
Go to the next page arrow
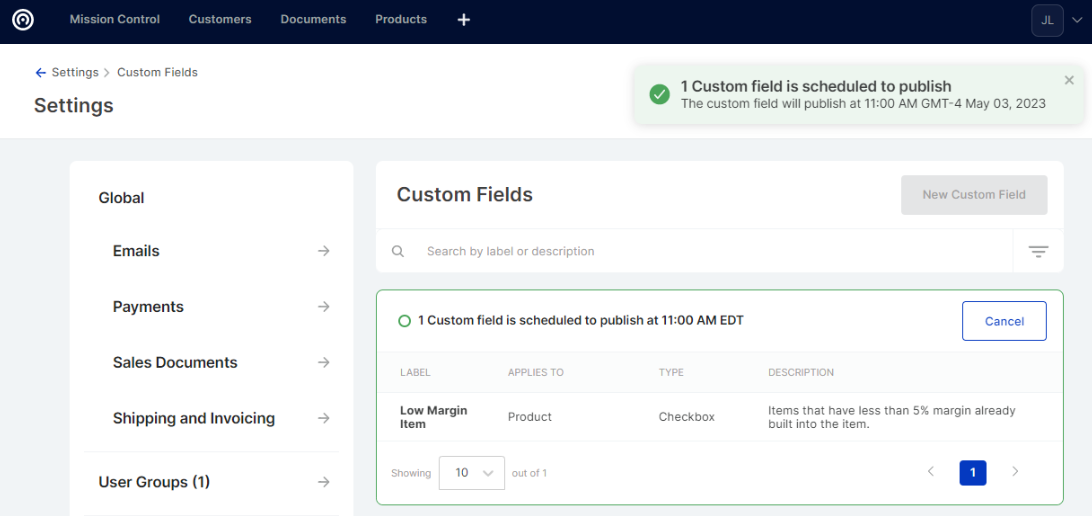point(1015,472)
